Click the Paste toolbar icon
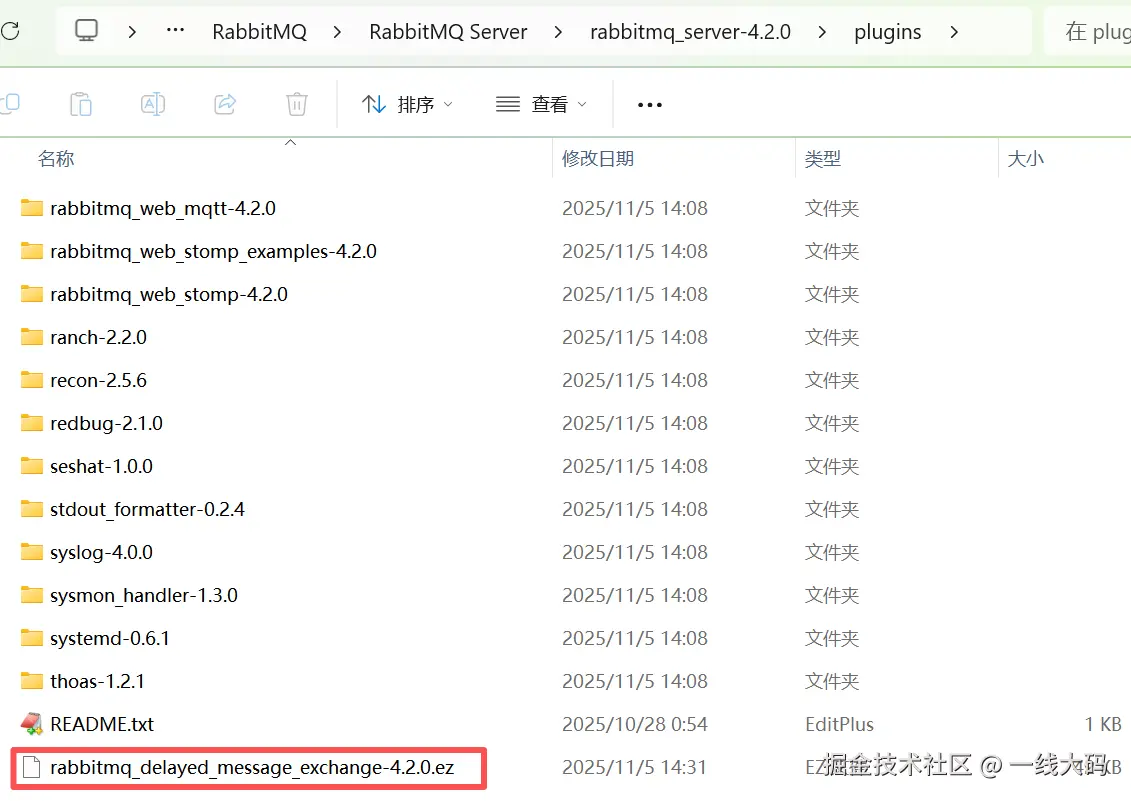The image size is (1131, 801). 81,105
